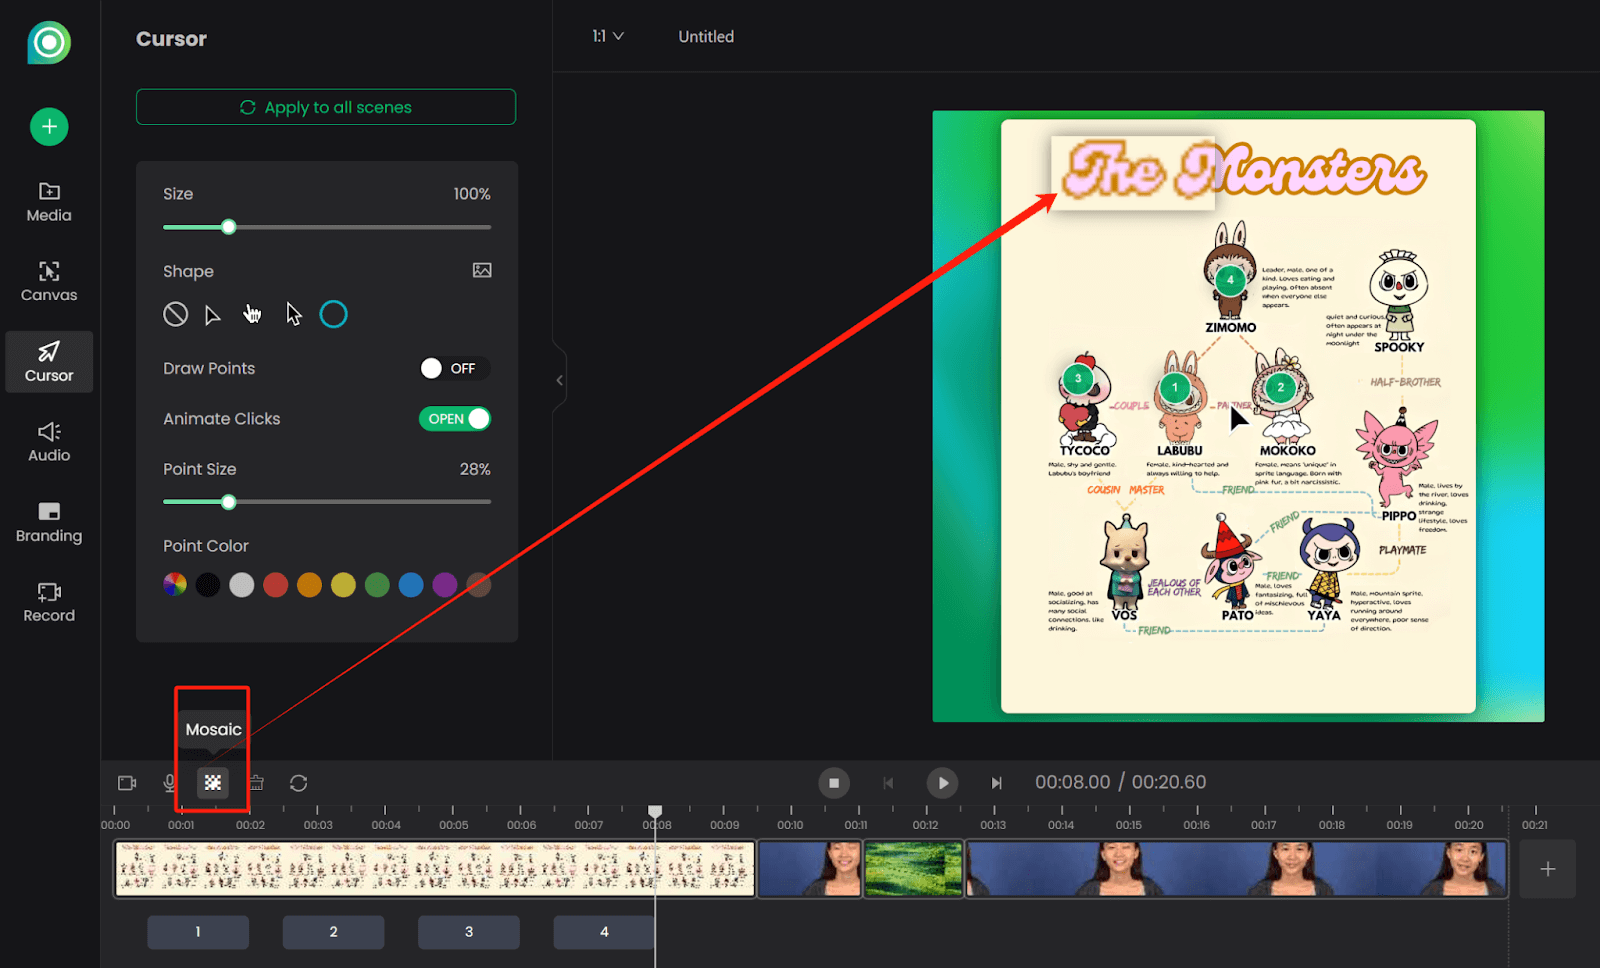Screen dimensions: 1600x968
Task: Select the green landscape timeline clip
Action: 913,868
